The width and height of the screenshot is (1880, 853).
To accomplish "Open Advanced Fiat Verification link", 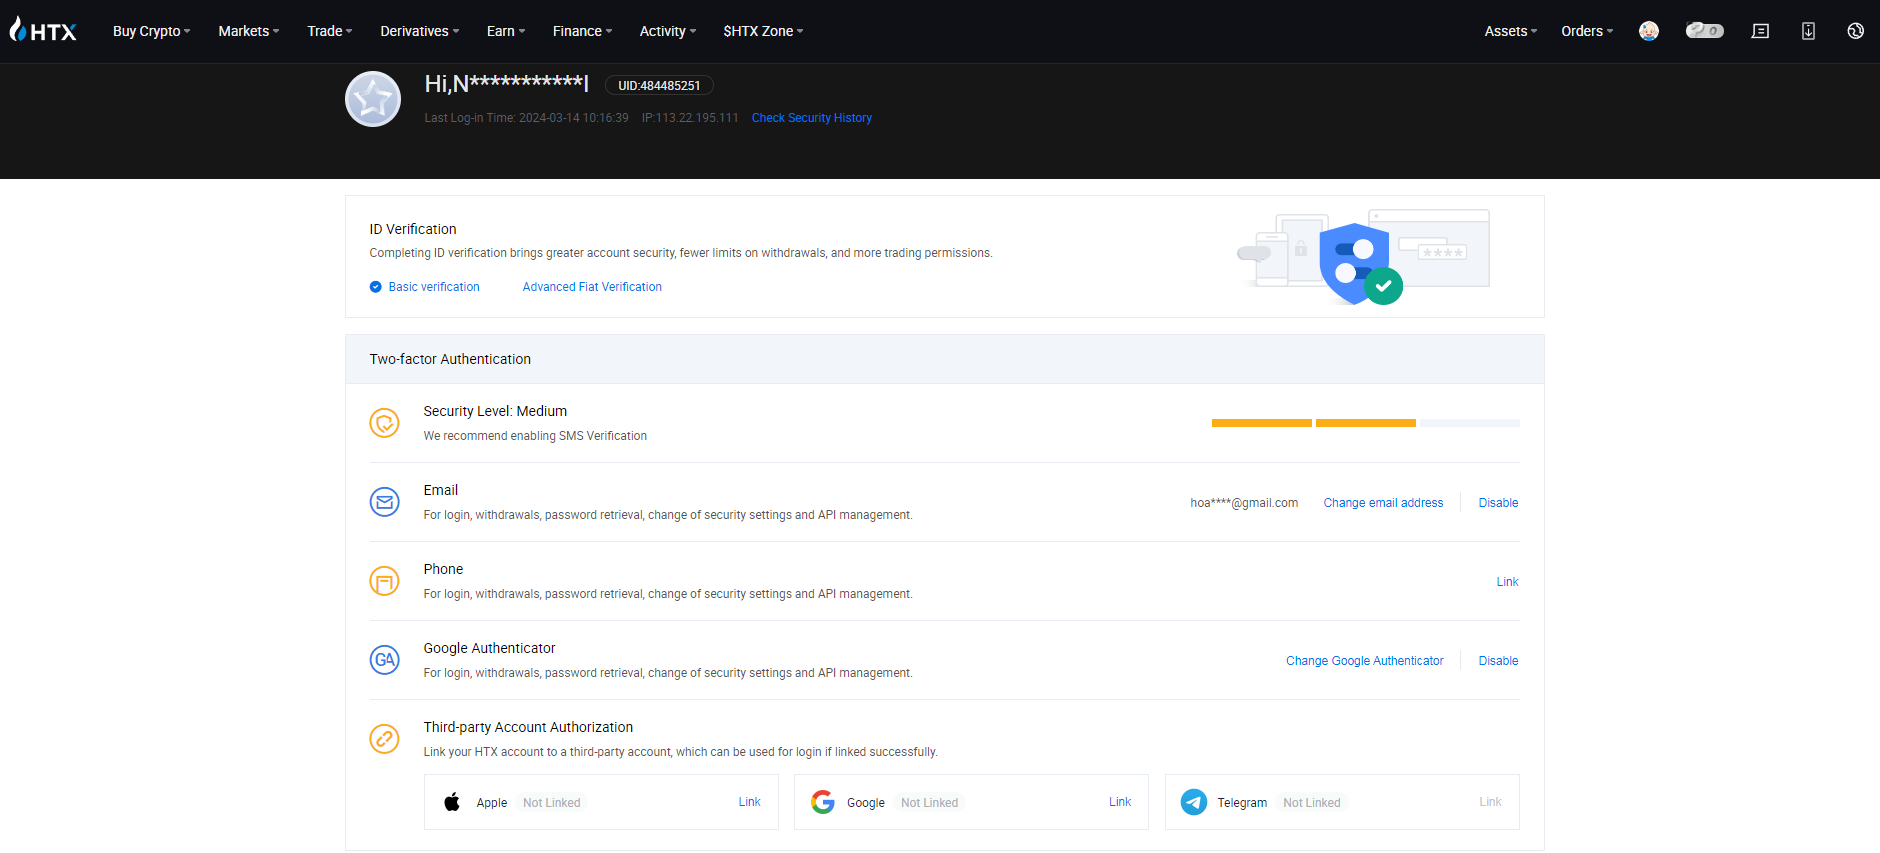I will (592, 287).
